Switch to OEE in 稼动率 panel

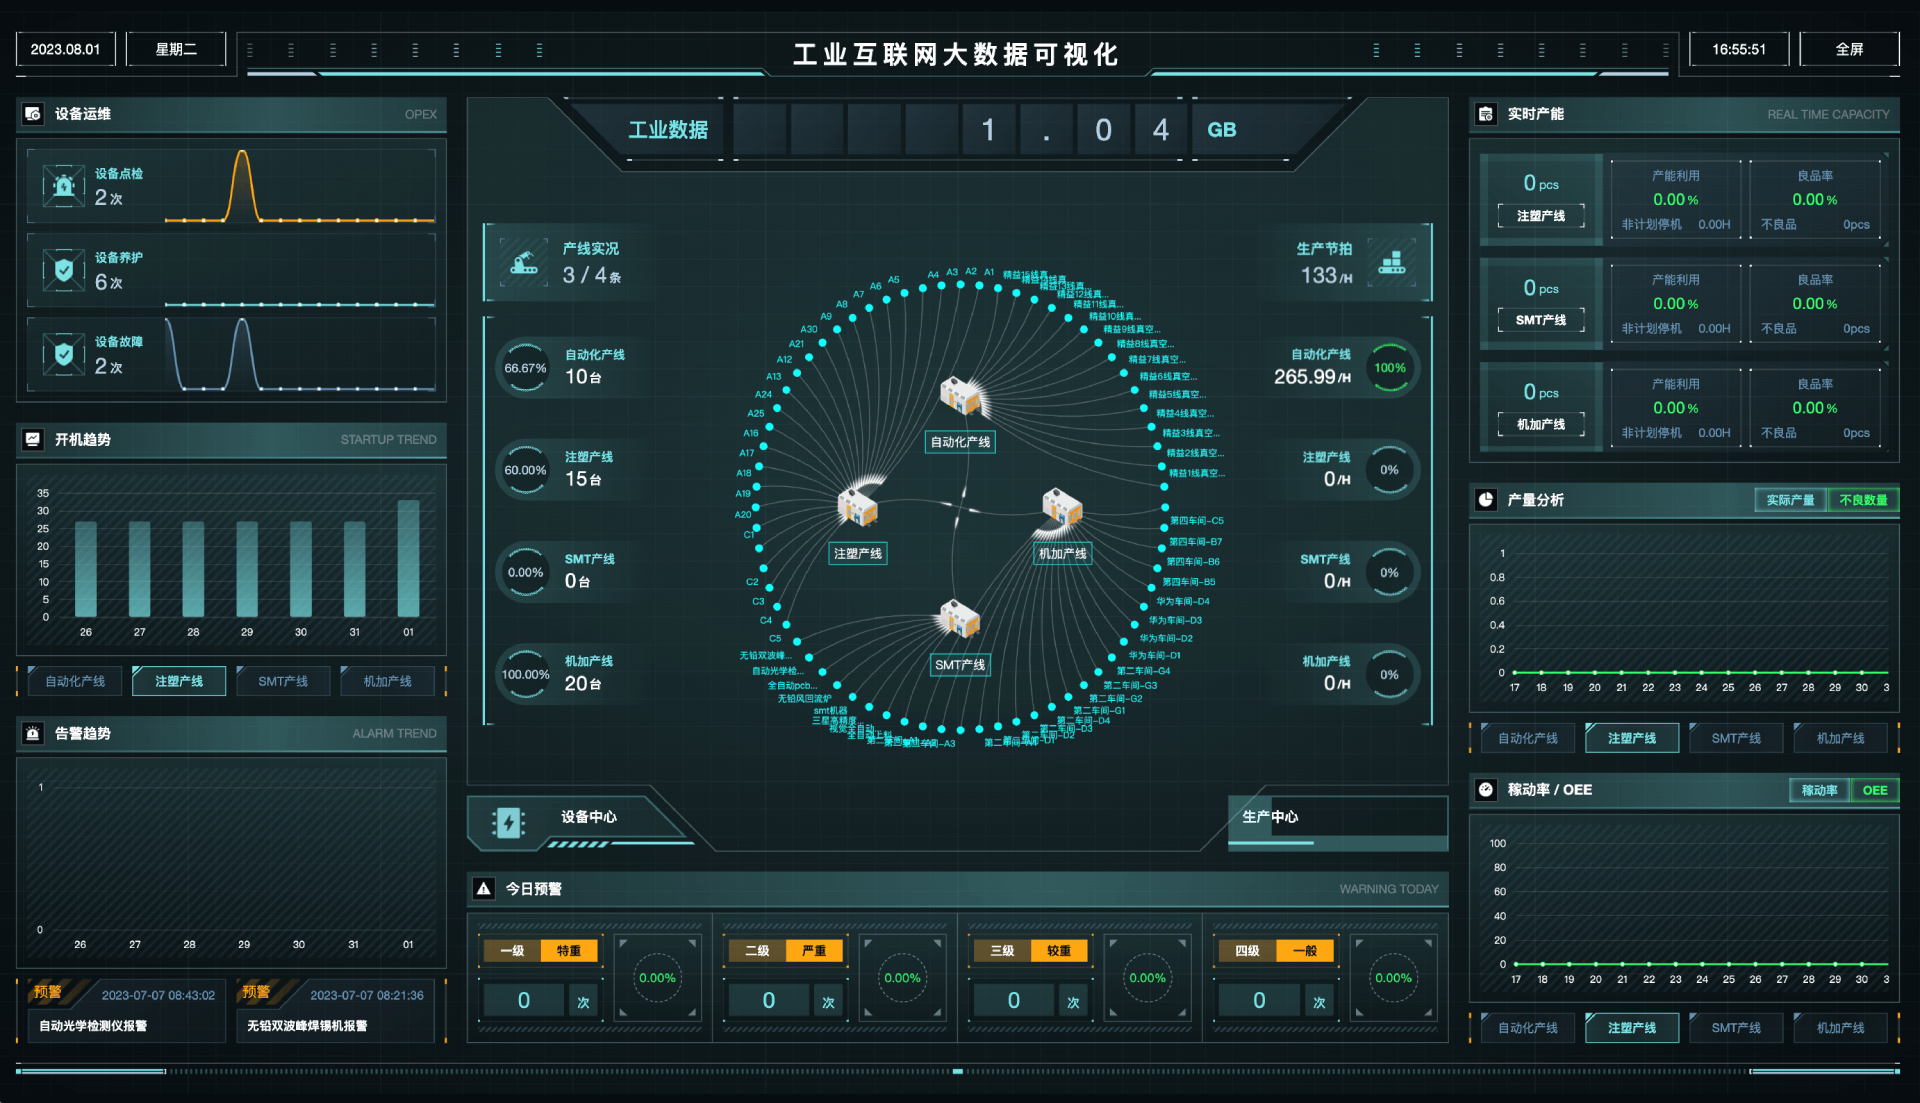tap(1874, 790)
